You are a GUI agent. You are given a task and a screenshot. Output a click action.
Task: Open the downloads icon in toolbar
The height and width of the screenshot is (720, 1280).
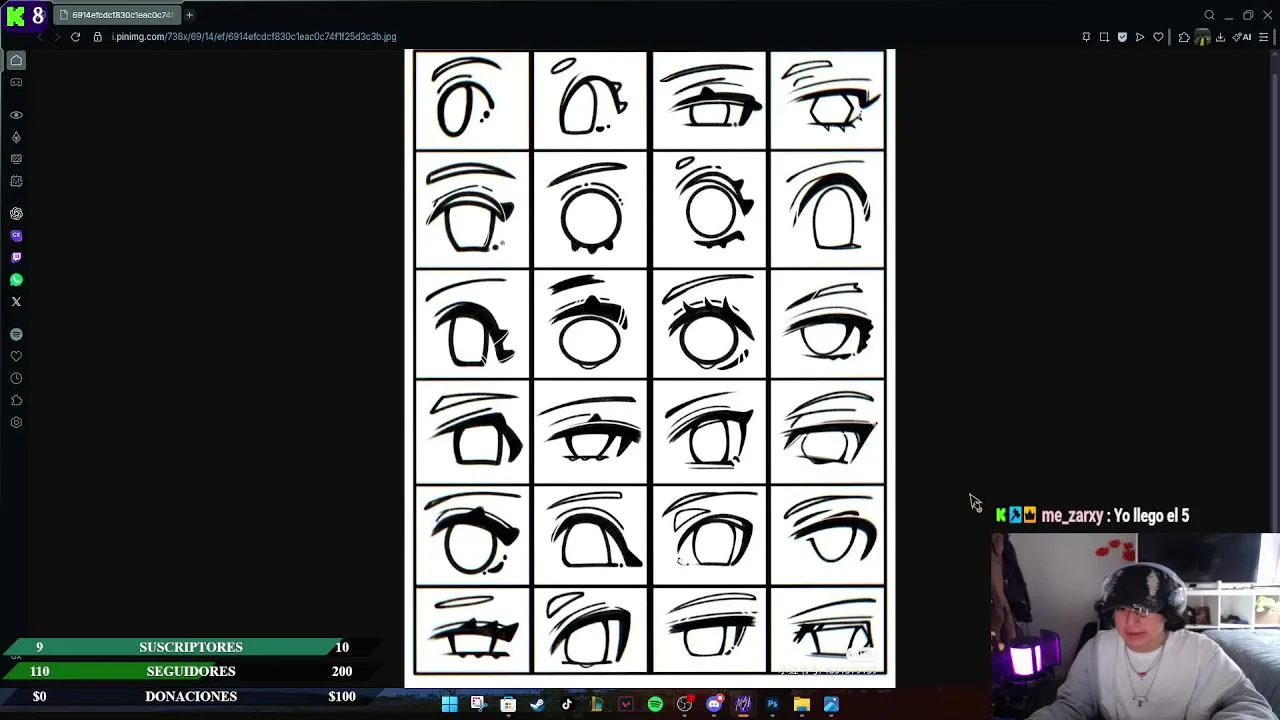[1220, 37]
